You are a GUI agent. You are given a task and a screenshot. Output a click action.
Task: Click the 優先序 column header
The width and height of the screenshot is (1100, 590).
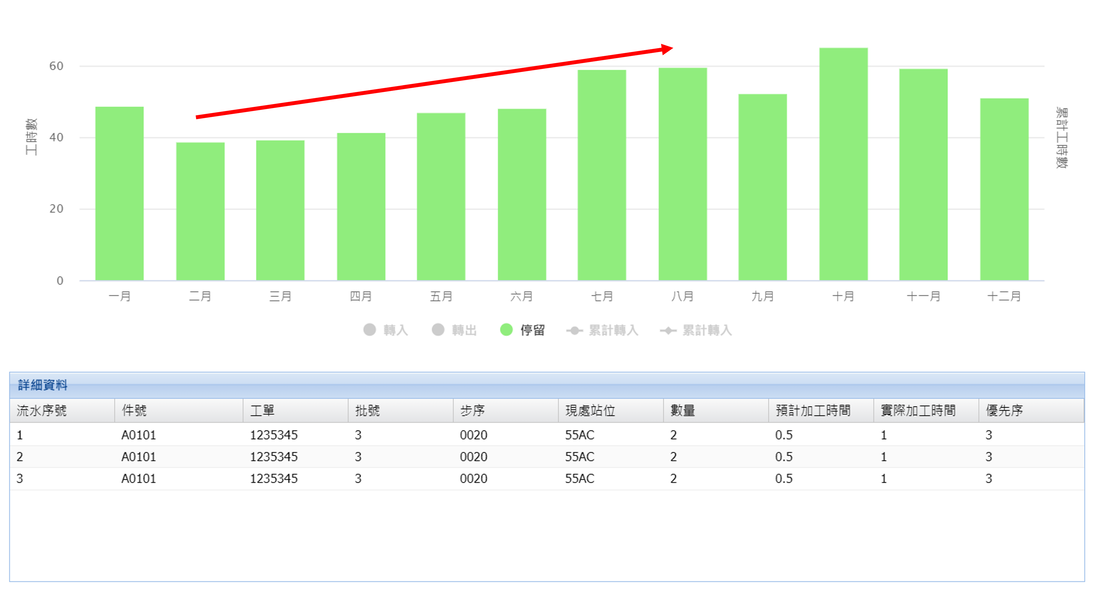coord(1031,411)
